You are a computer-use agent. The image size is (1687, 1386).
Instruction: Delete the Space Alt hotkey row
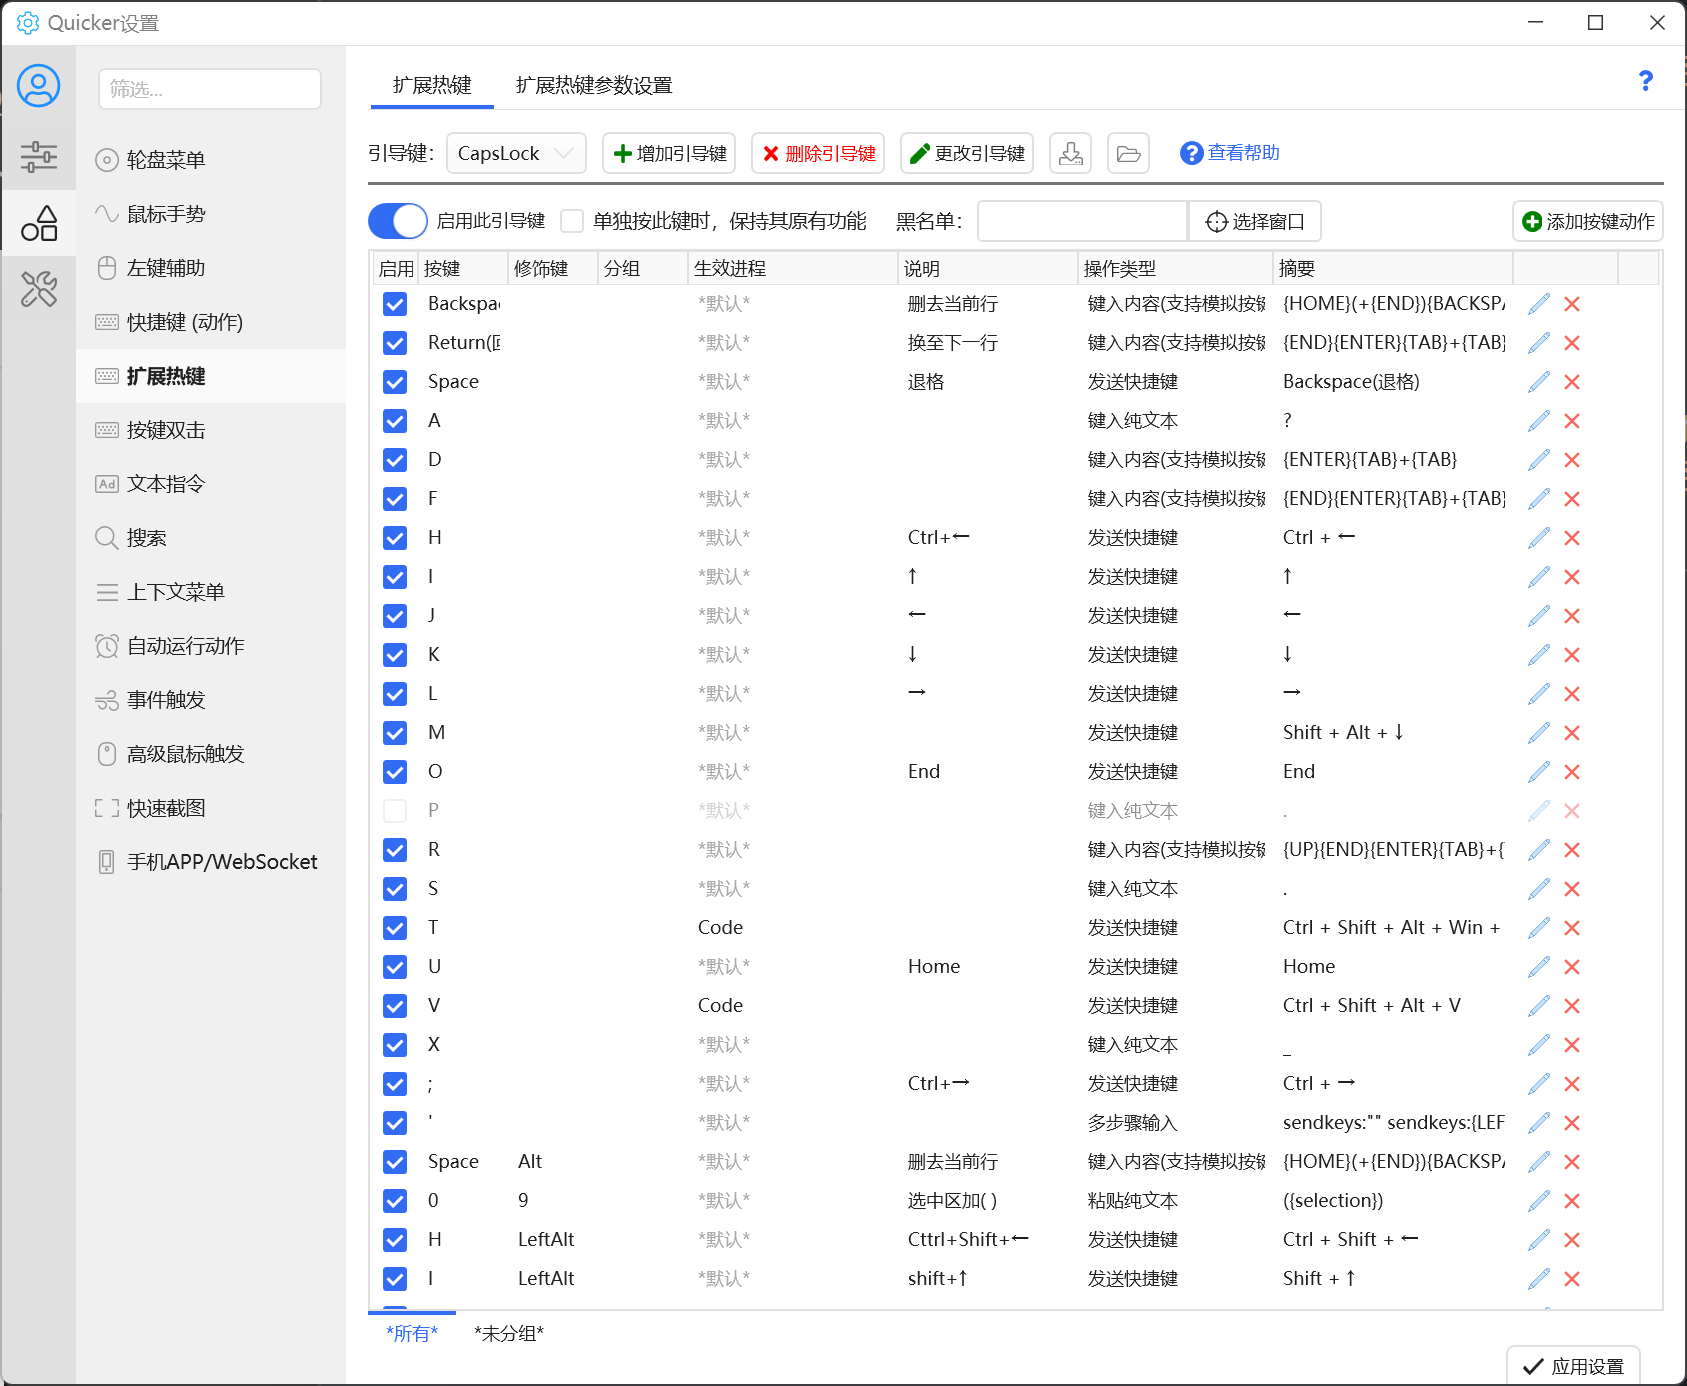(1572, 1162)
